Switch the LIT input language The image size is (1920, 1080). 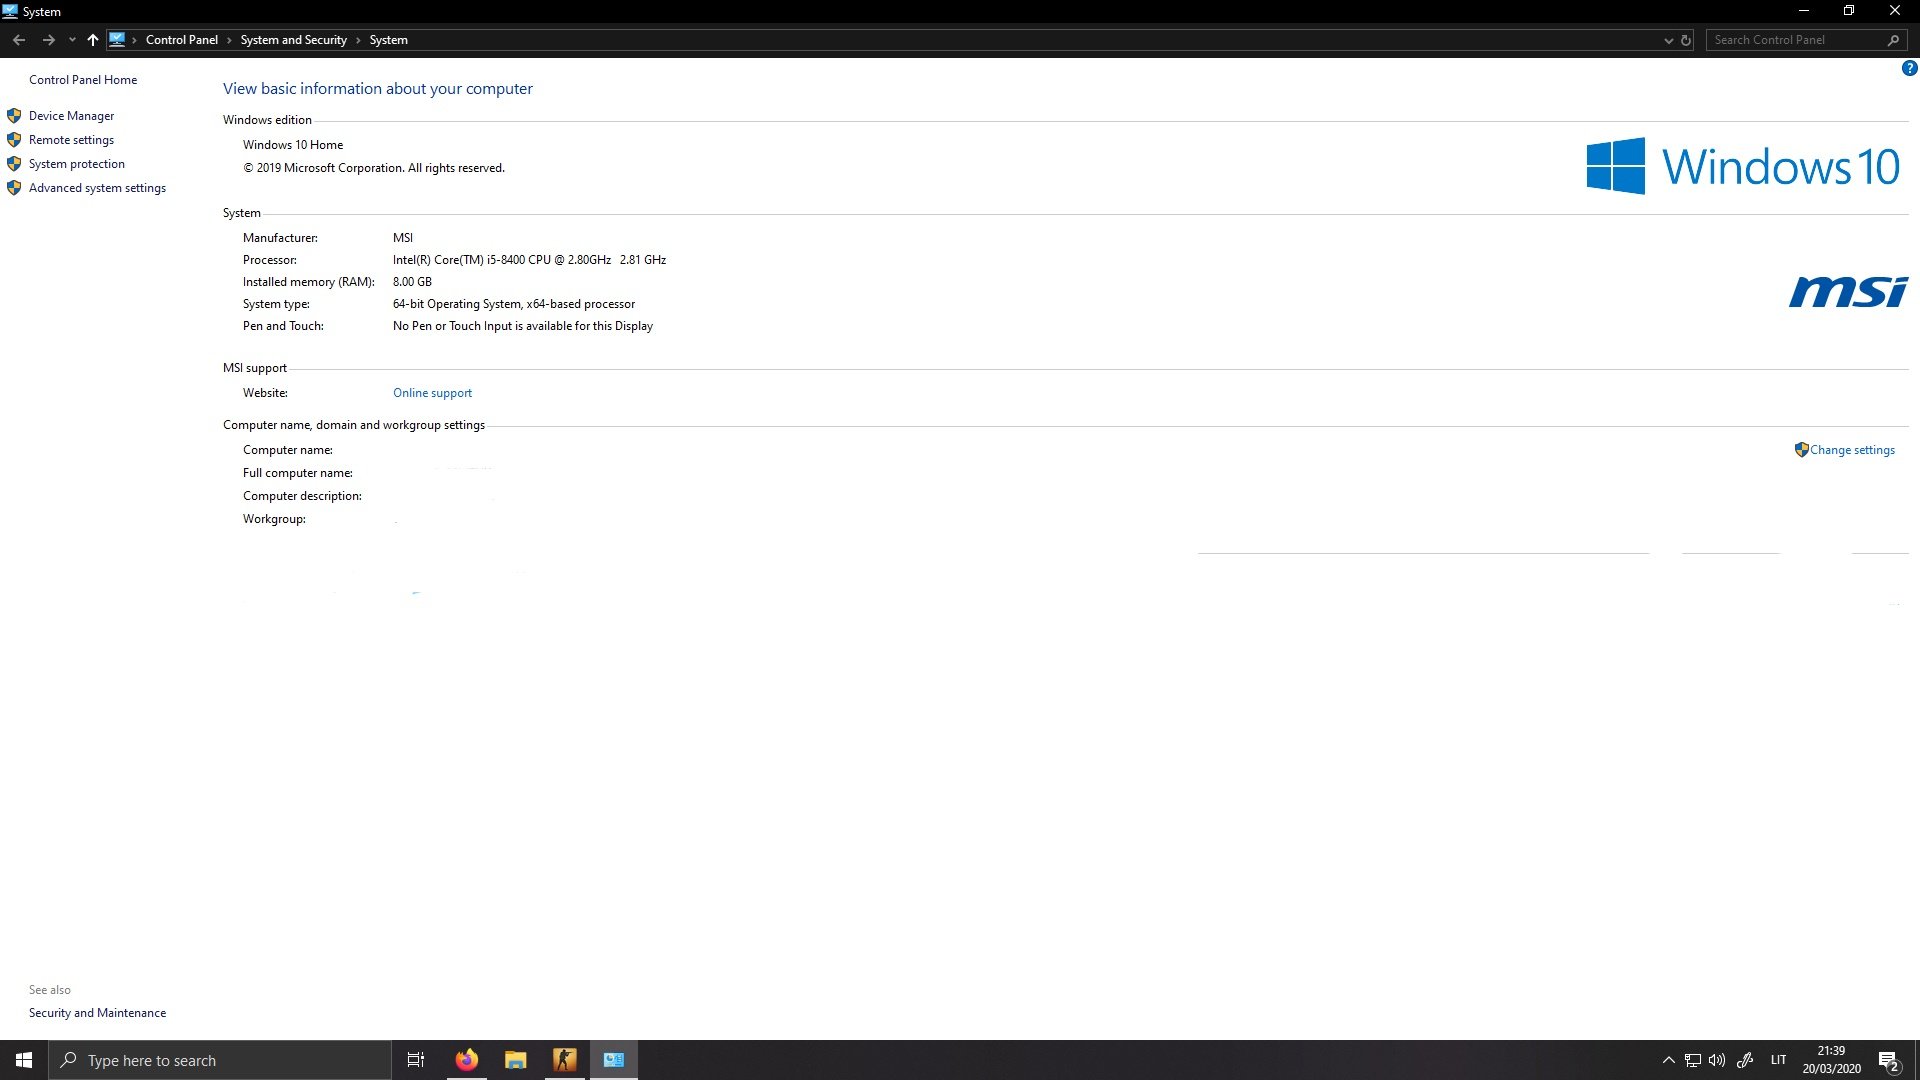(1778, 1060)
